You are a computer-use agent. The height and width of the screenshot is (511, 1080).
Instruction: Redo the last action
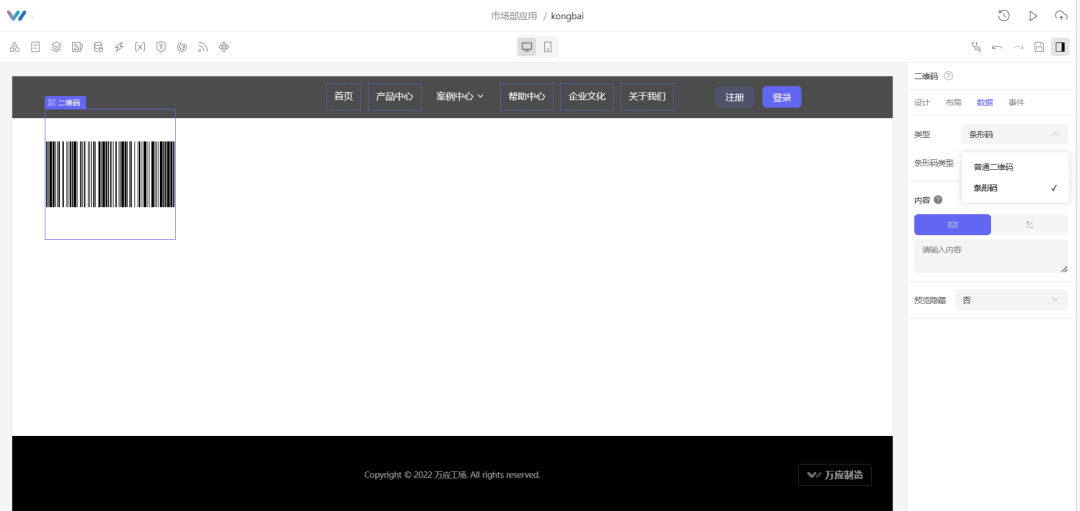tap(1018, 47)
